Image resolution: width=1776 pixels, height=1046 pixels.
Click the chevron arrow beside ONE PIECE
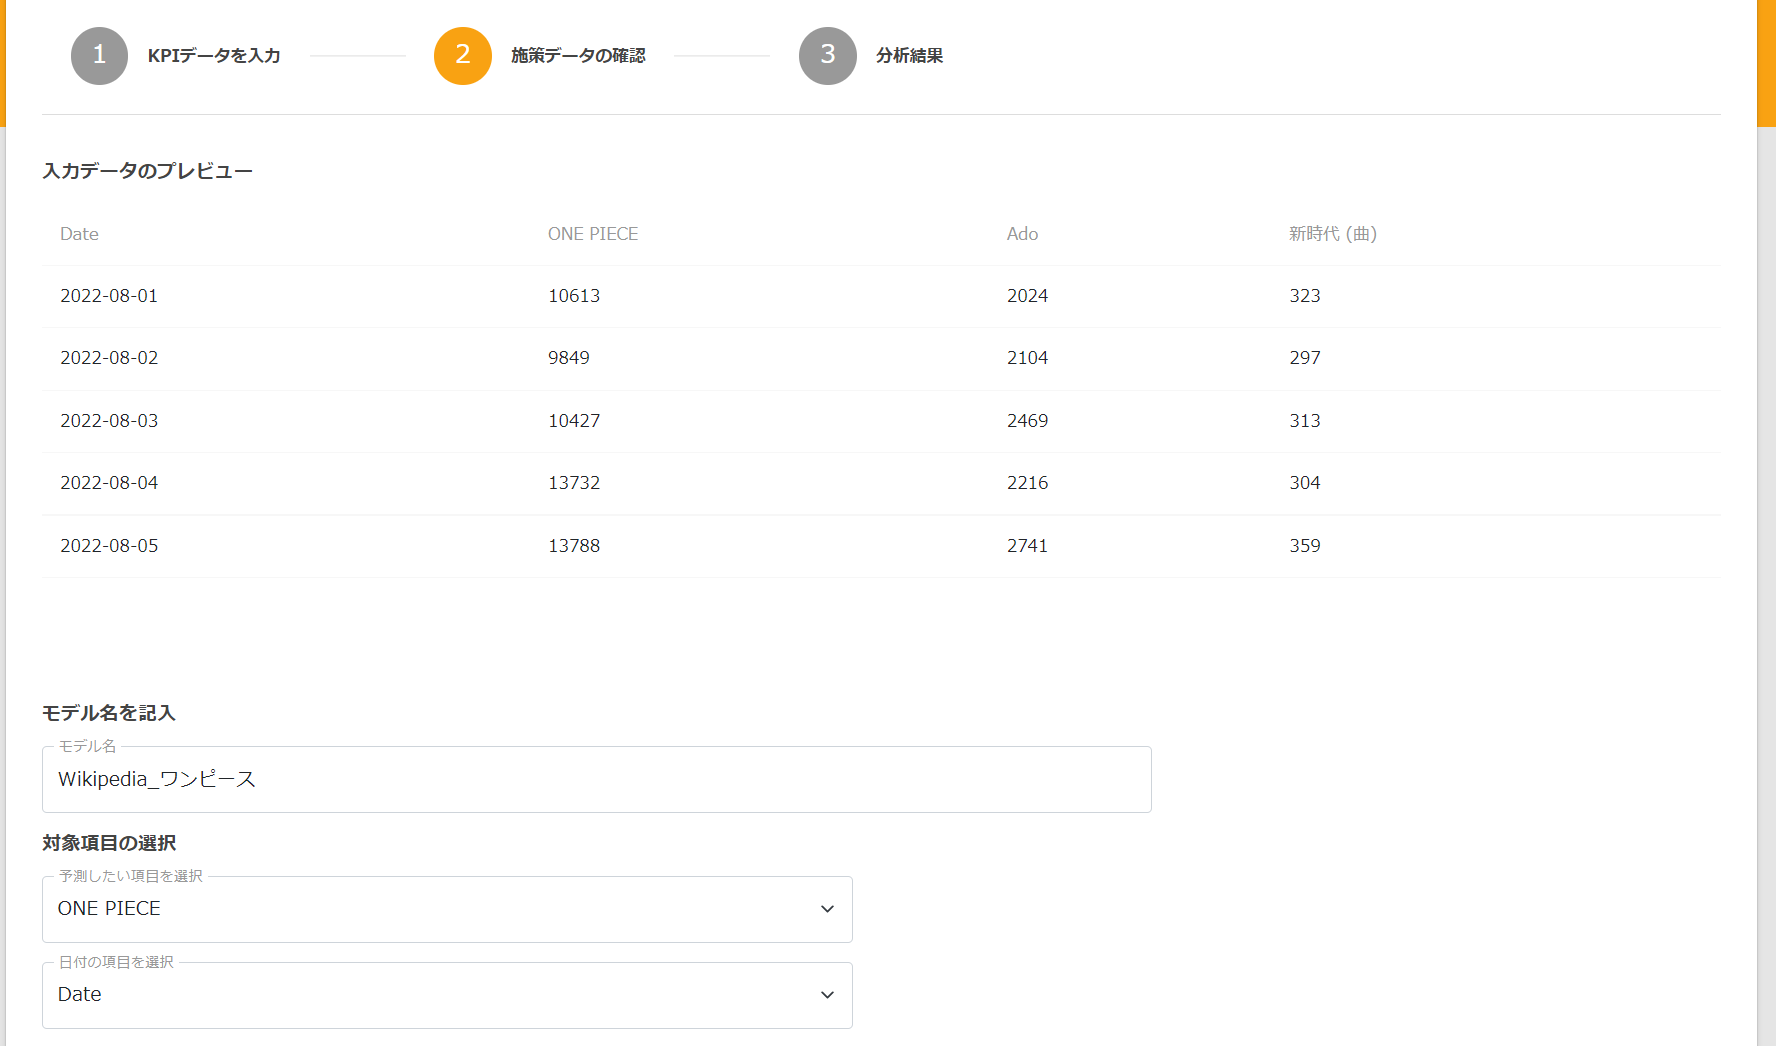coord(827,909)
